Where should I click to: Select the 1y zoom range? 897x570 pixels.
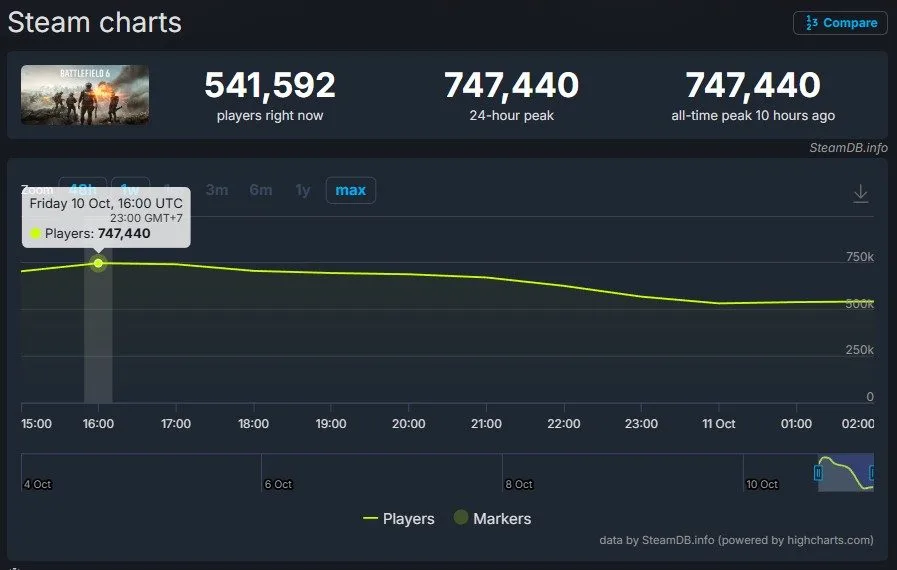(303, 190)
